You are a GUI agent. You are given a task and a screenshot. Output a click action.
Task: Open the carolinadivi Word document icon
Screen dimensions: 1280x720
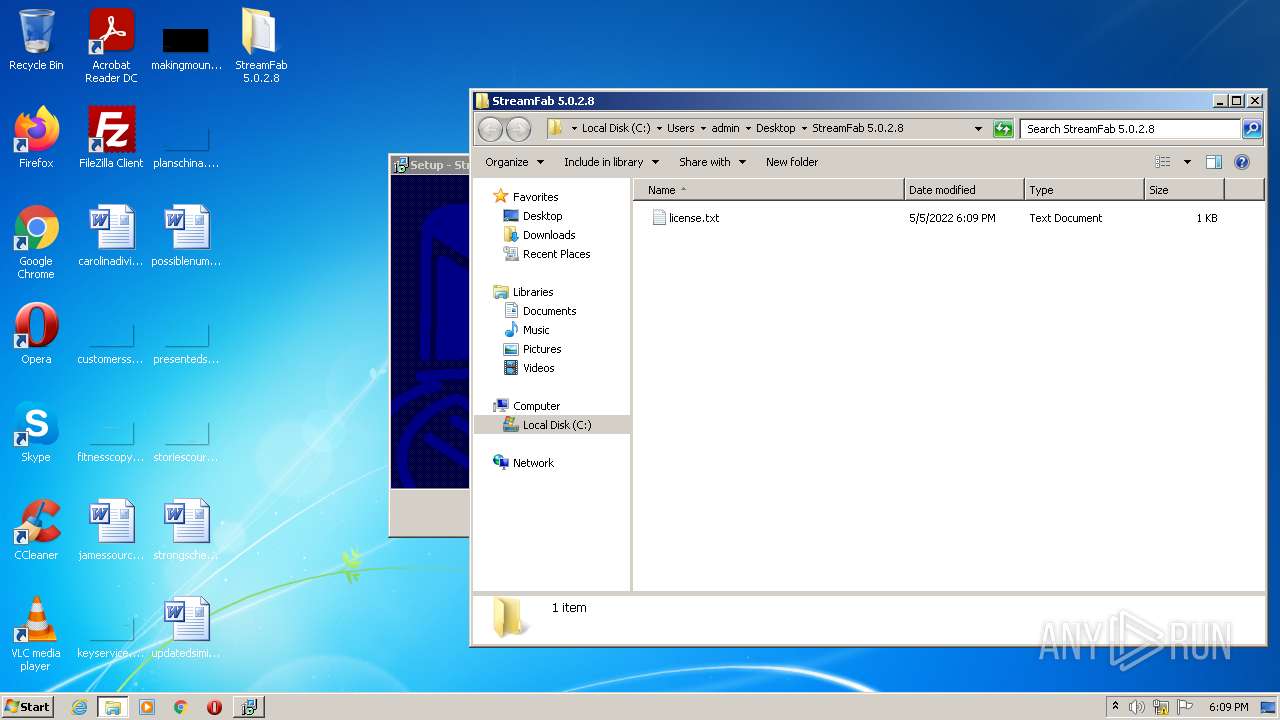tap(111, 236)
